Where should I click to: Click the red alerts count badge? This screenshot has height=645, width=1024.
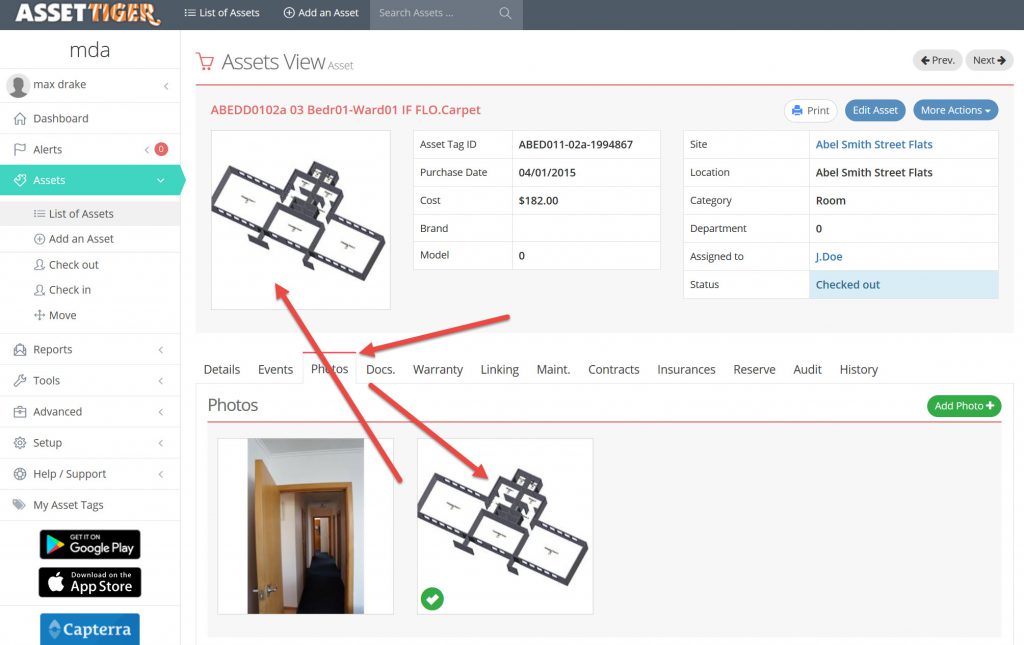tap(161, 150)
